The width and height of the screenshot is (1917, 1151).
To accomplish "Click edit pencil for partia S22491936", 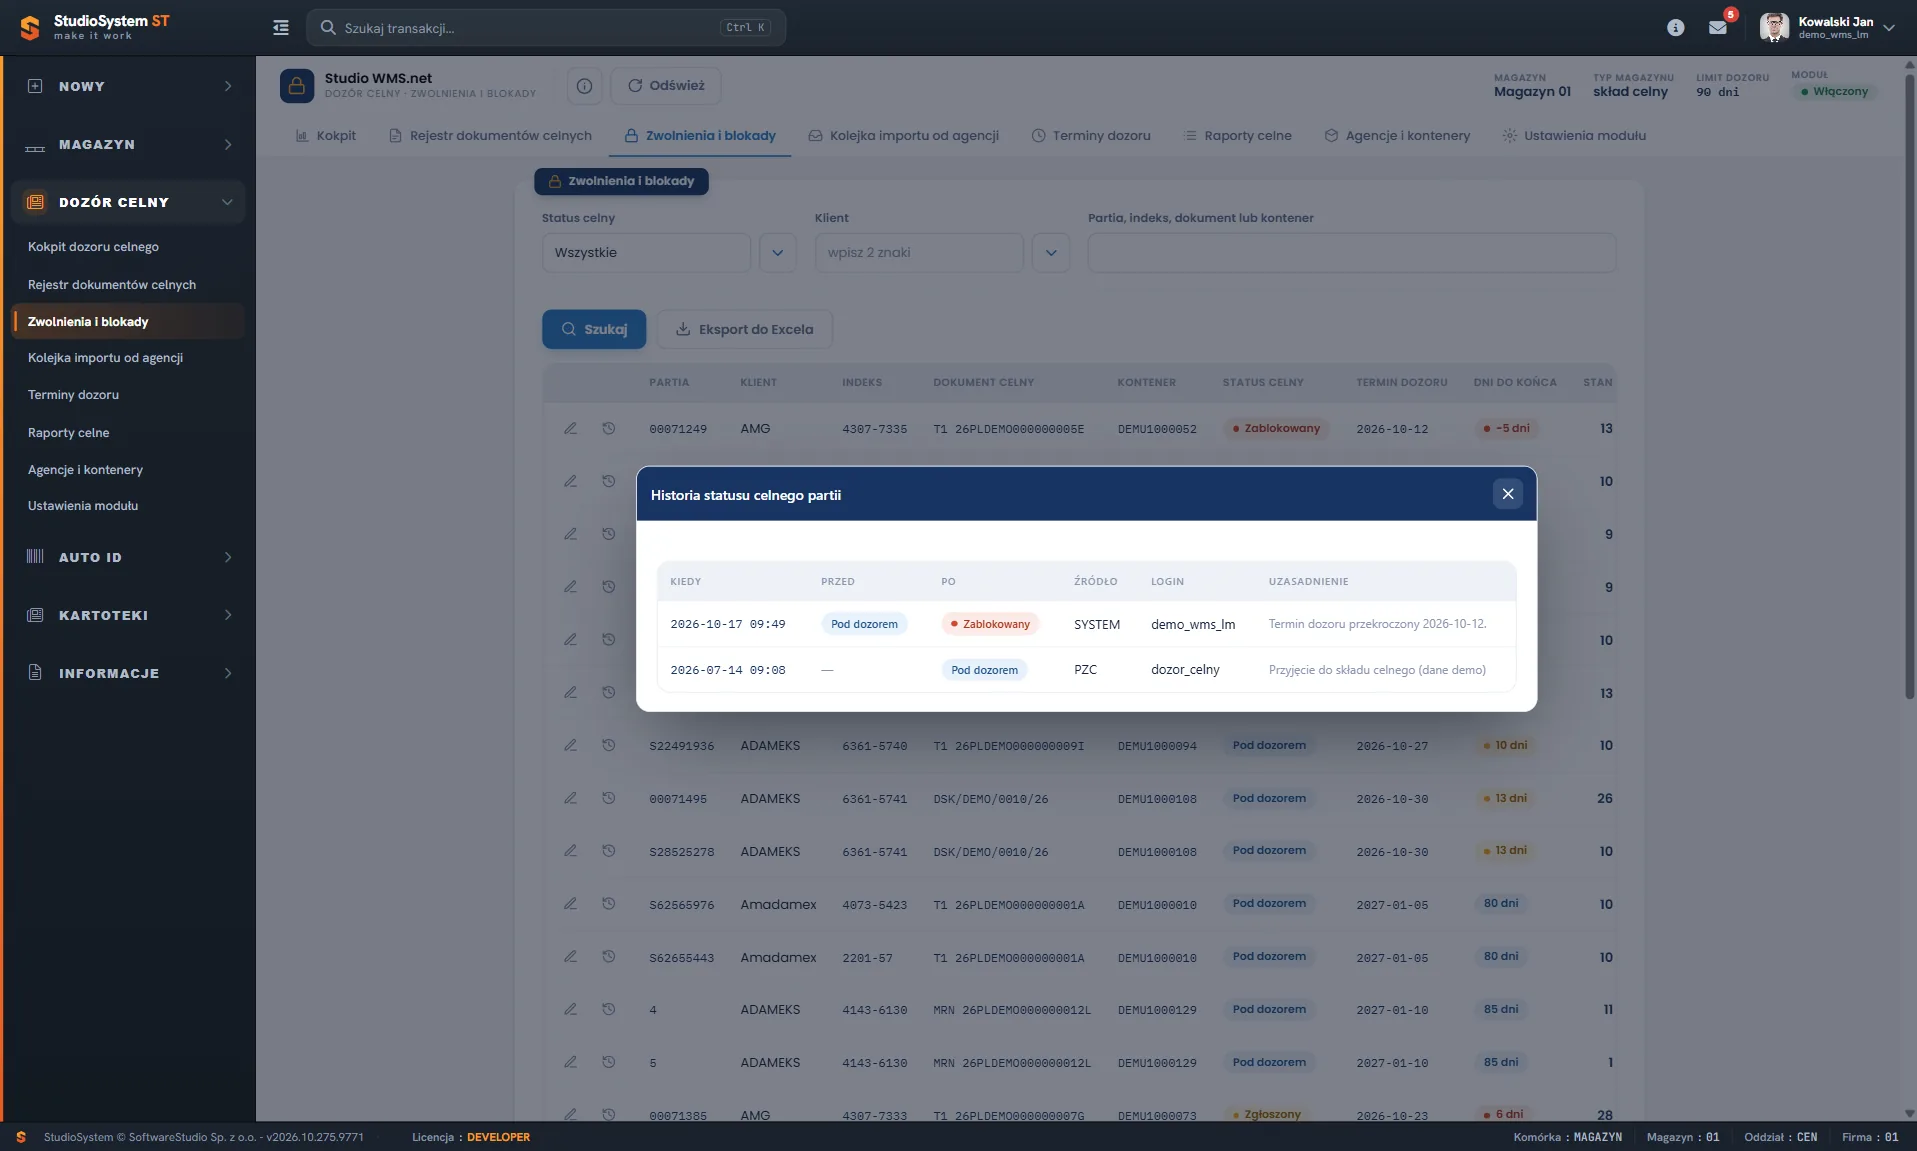I will click(x=570, y=745).
